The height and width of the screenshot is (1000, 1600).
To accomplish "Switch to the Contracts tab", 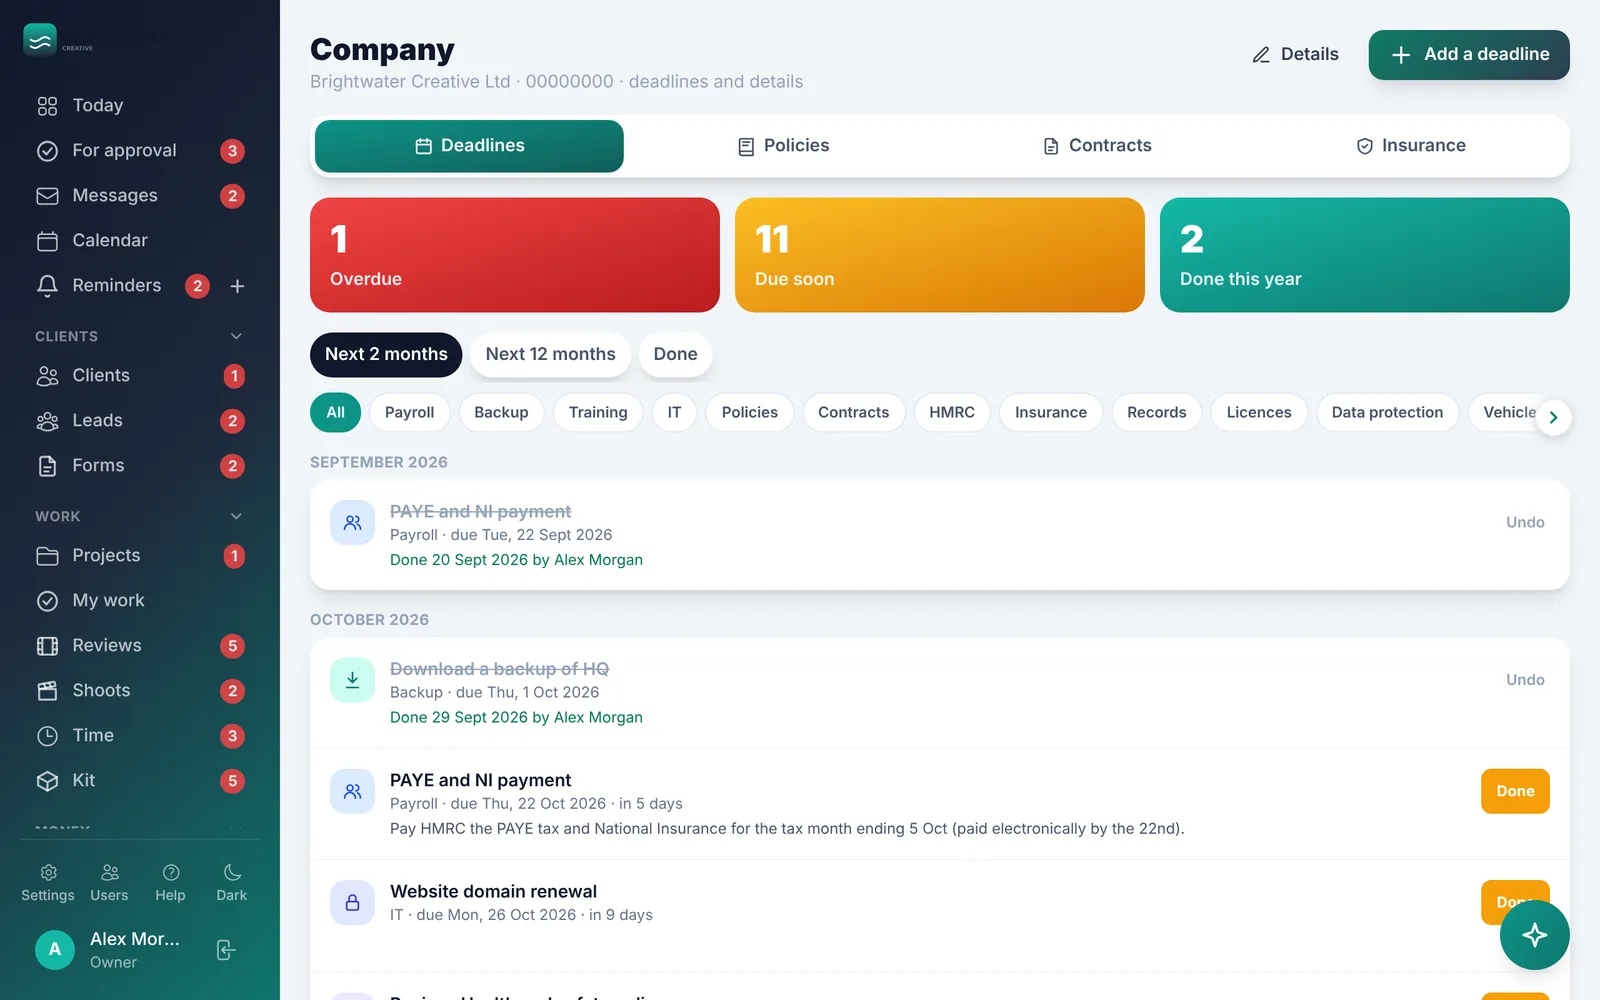I will pos(1097,146).
